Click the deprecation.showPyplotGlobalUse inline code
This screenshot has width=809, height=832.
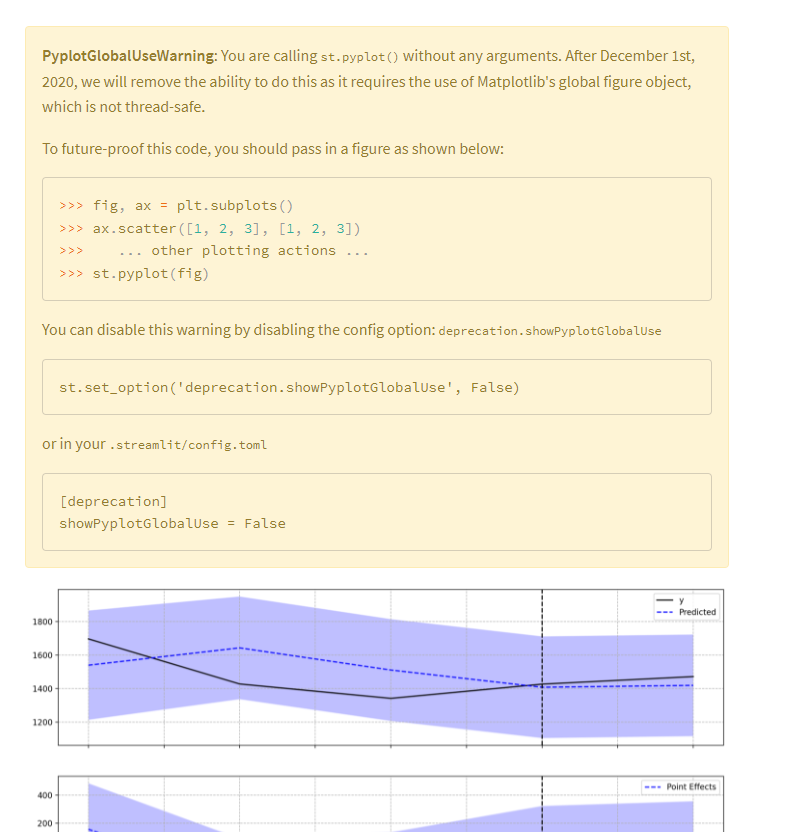(x=550, y=331)
